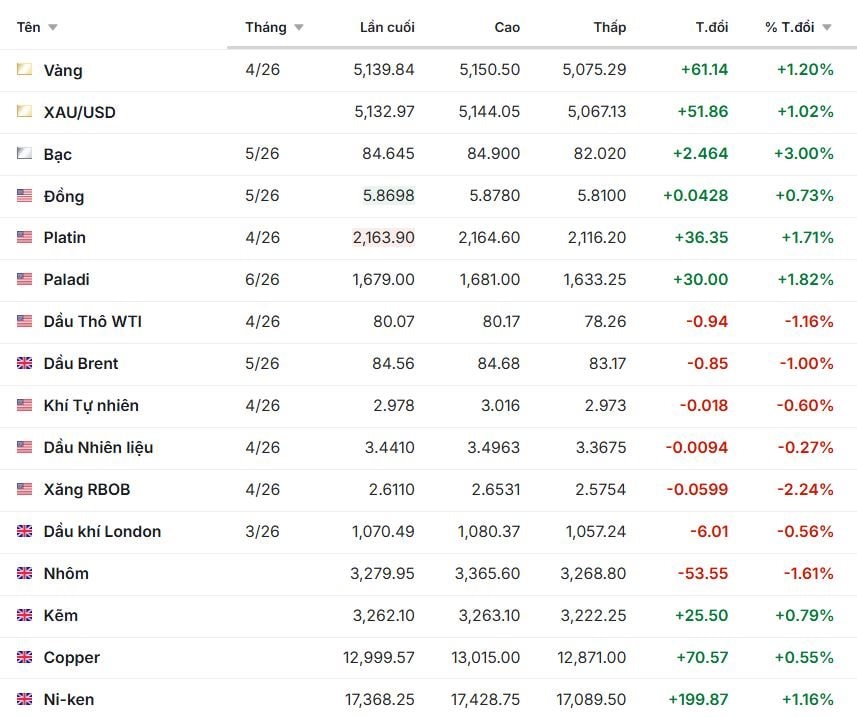Expand the % T.đổi sort arrow
857x718 pixels.
click(x=827, y=28)
